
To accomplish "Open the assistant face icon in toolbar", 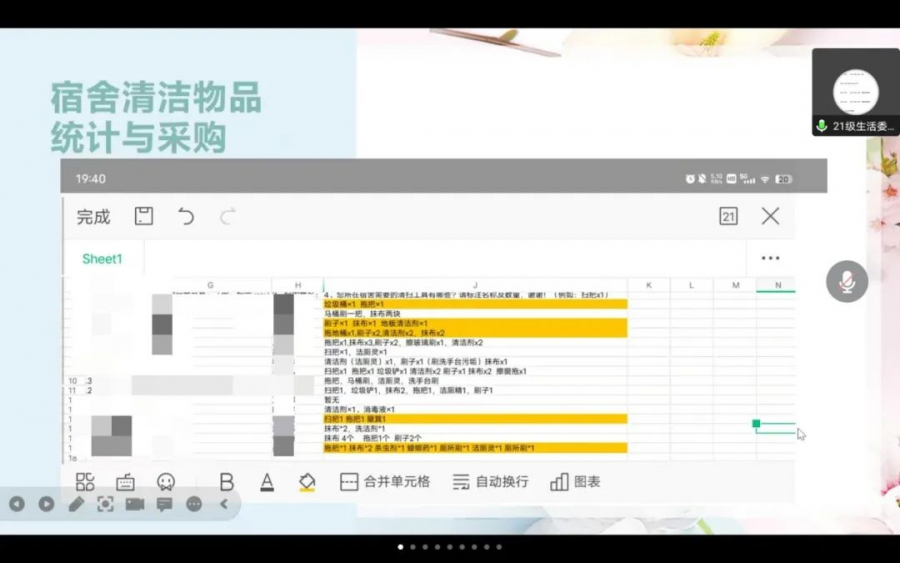I will coord(166,482).
